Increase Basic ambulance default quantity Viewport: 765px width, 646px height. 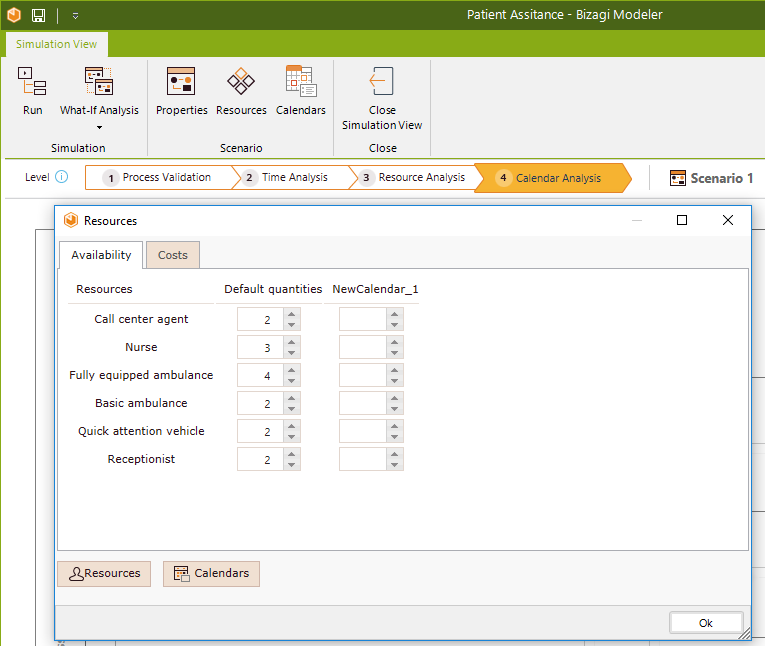tap(291, 398)
